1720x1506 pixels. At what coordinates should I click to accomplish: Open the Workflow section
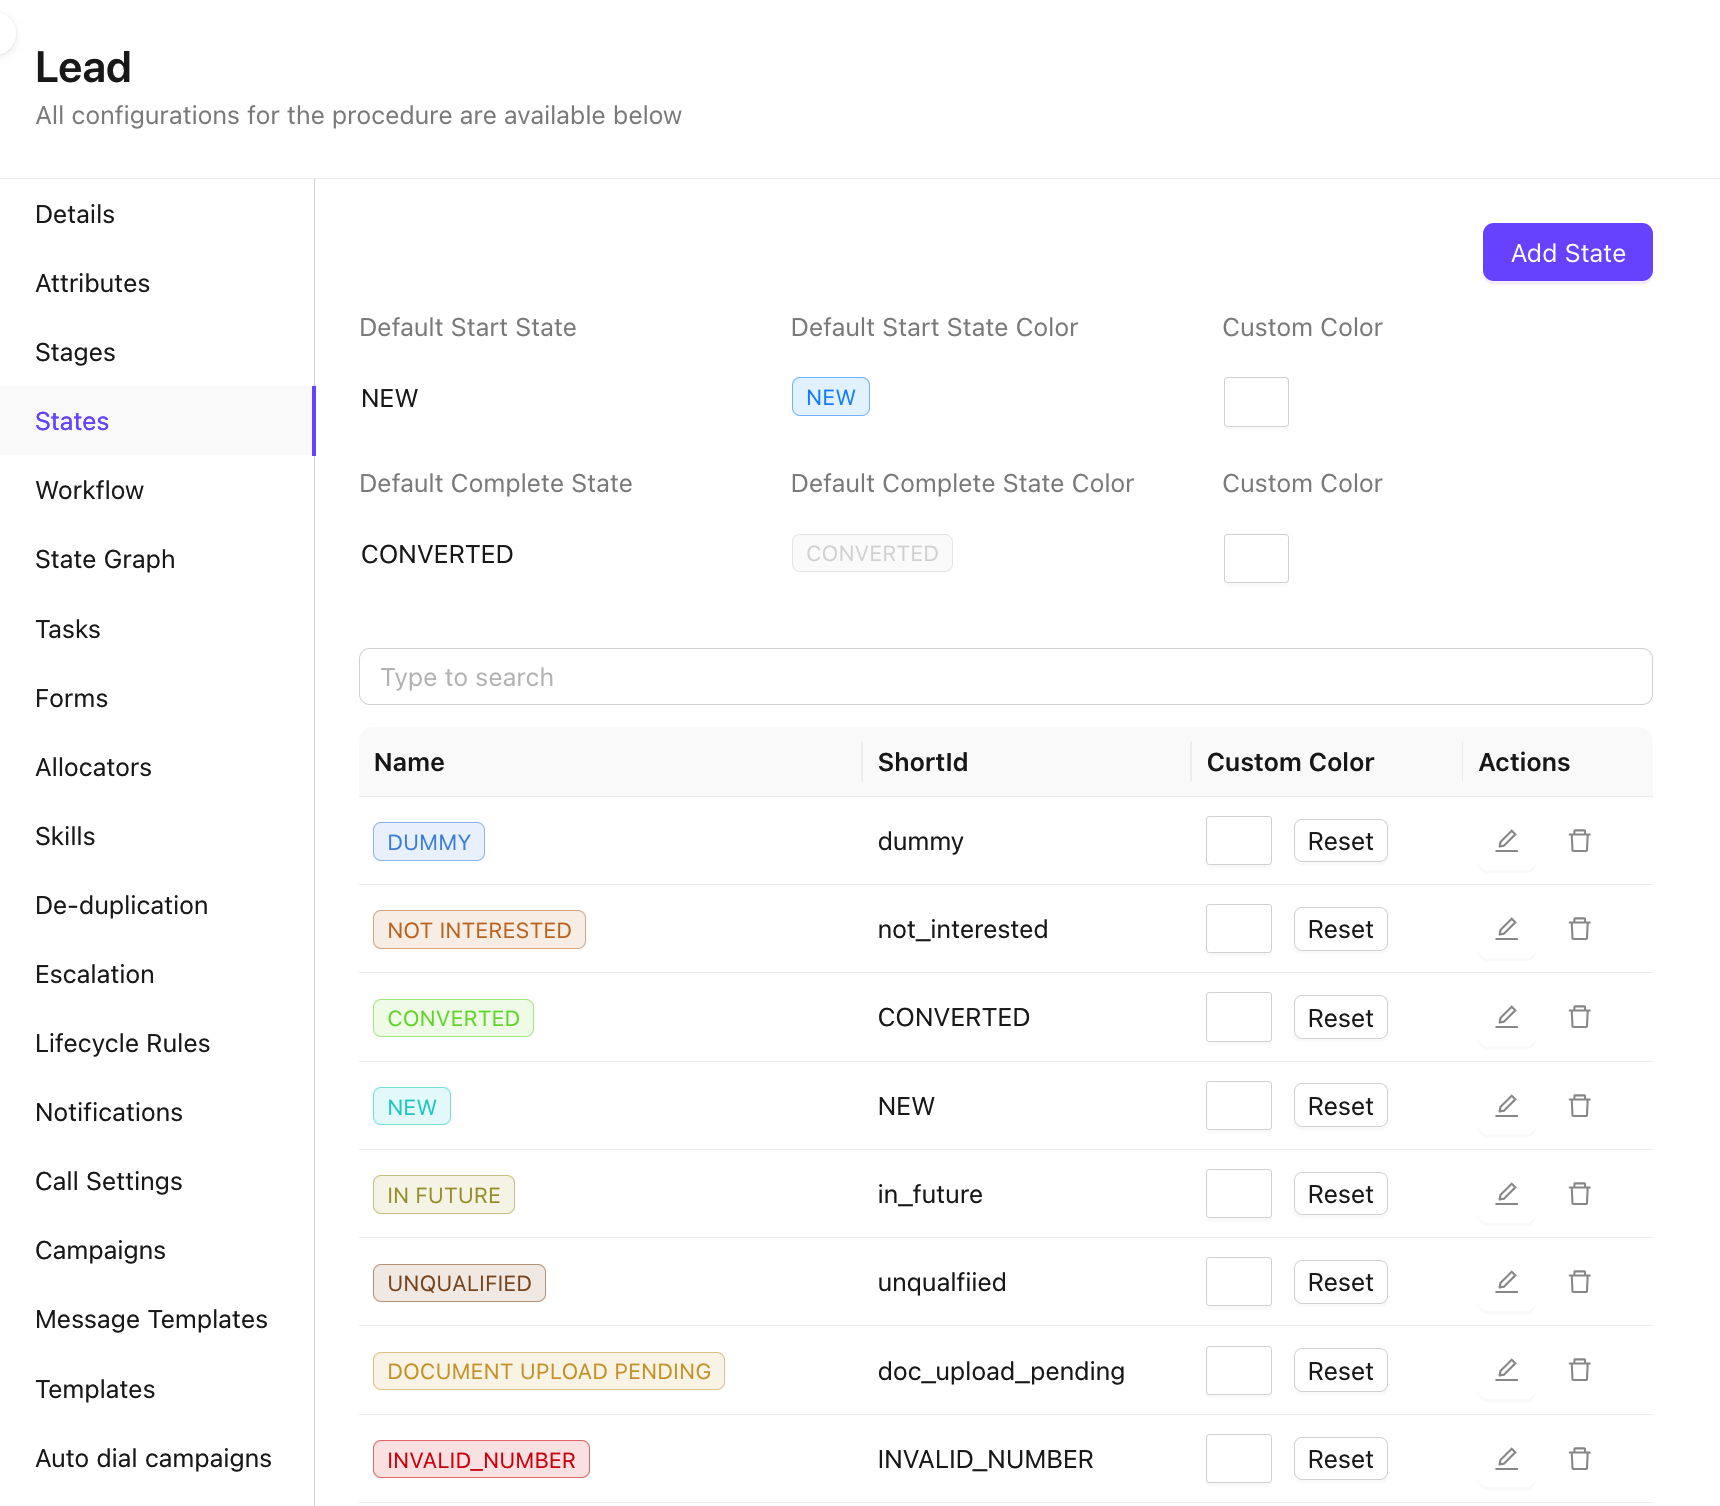tap(90, 490)
